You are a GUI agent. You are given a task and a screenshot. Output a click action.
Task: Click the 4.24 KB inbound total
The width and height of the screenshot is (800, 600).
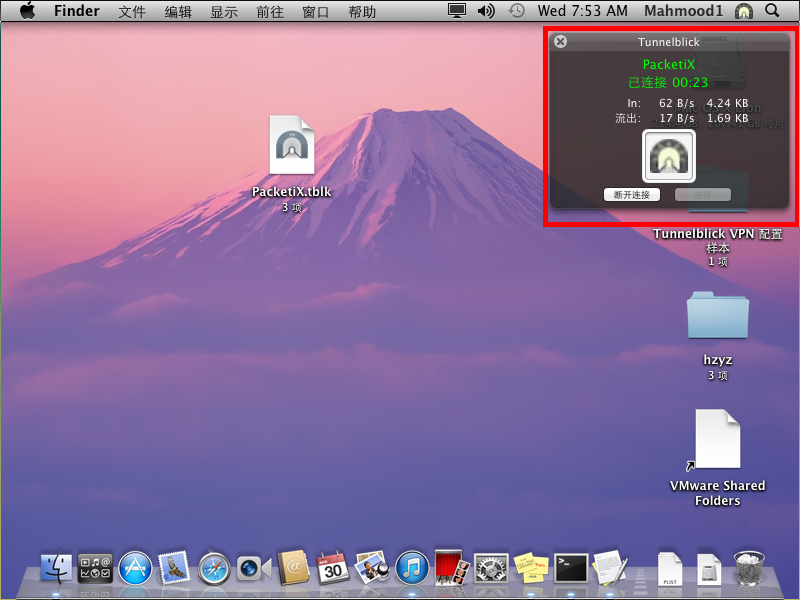click(727, 103)
